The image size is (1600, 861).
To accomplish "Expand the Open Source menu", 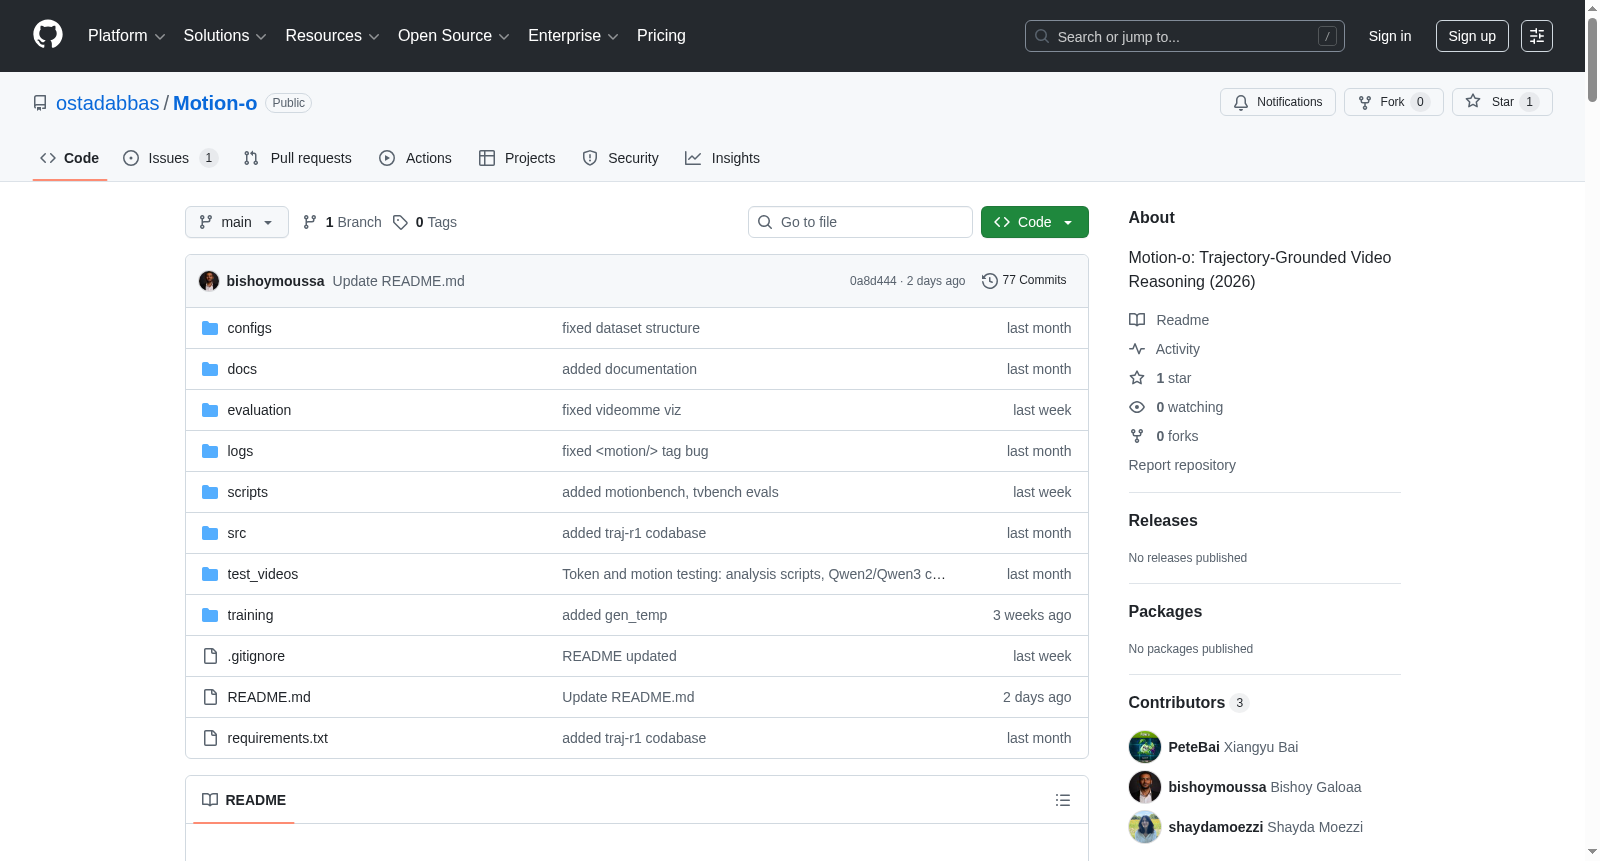I will [454, 36].
